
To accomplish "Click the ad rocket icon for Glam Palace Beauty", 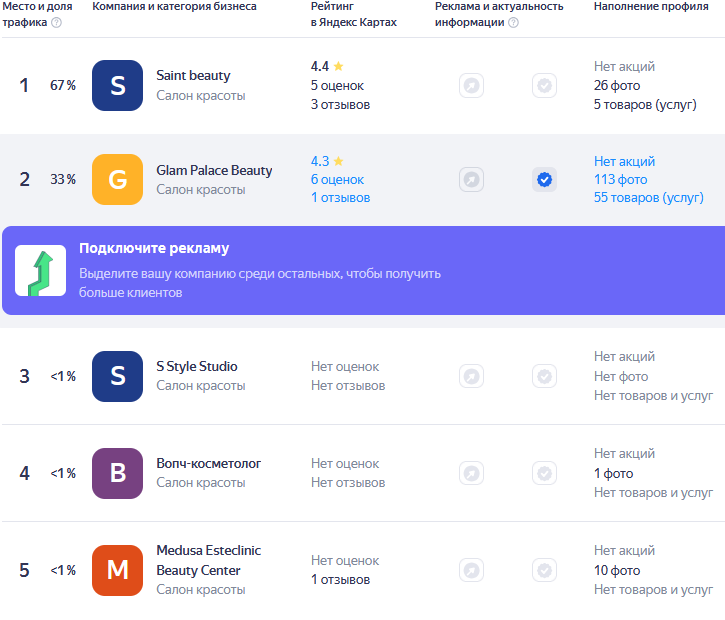I will point(471,180).
